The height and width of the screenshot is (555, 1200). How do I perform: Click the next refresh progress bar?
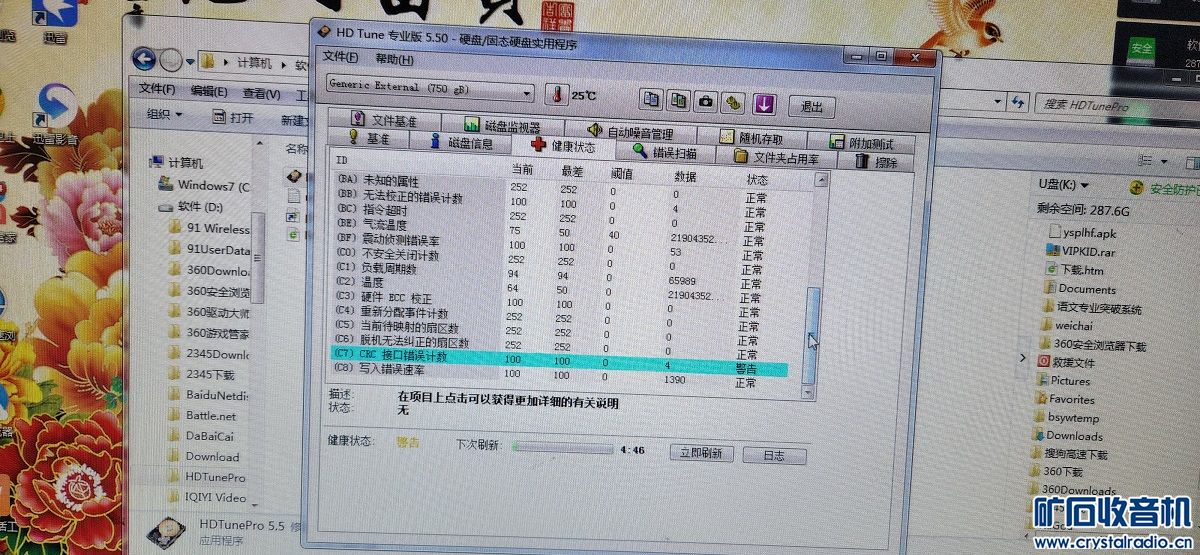[x=563, y=449]
